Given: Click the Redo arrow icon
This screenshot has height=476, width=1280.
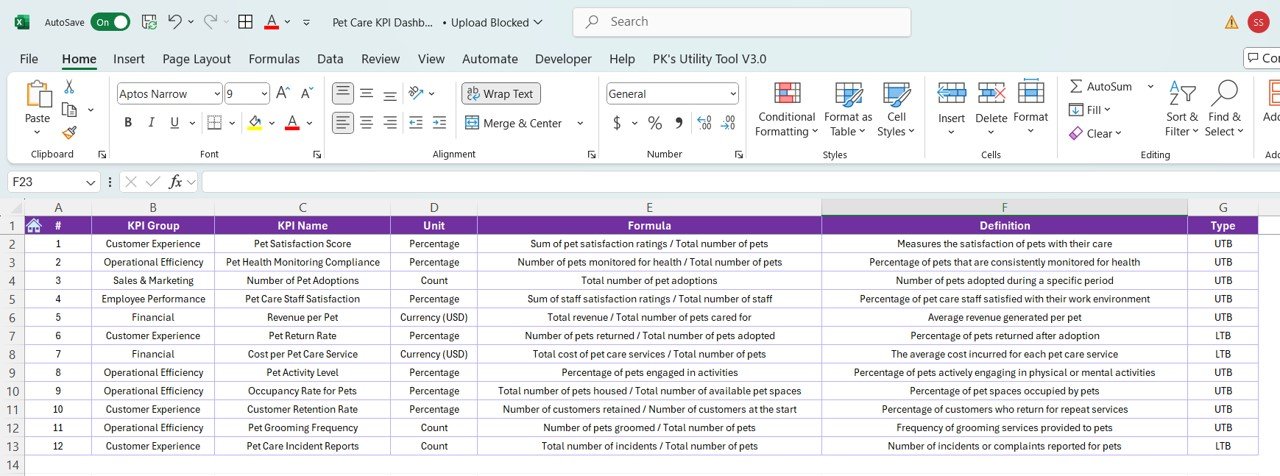Looking at the screenshot, I should click(210, 21).
